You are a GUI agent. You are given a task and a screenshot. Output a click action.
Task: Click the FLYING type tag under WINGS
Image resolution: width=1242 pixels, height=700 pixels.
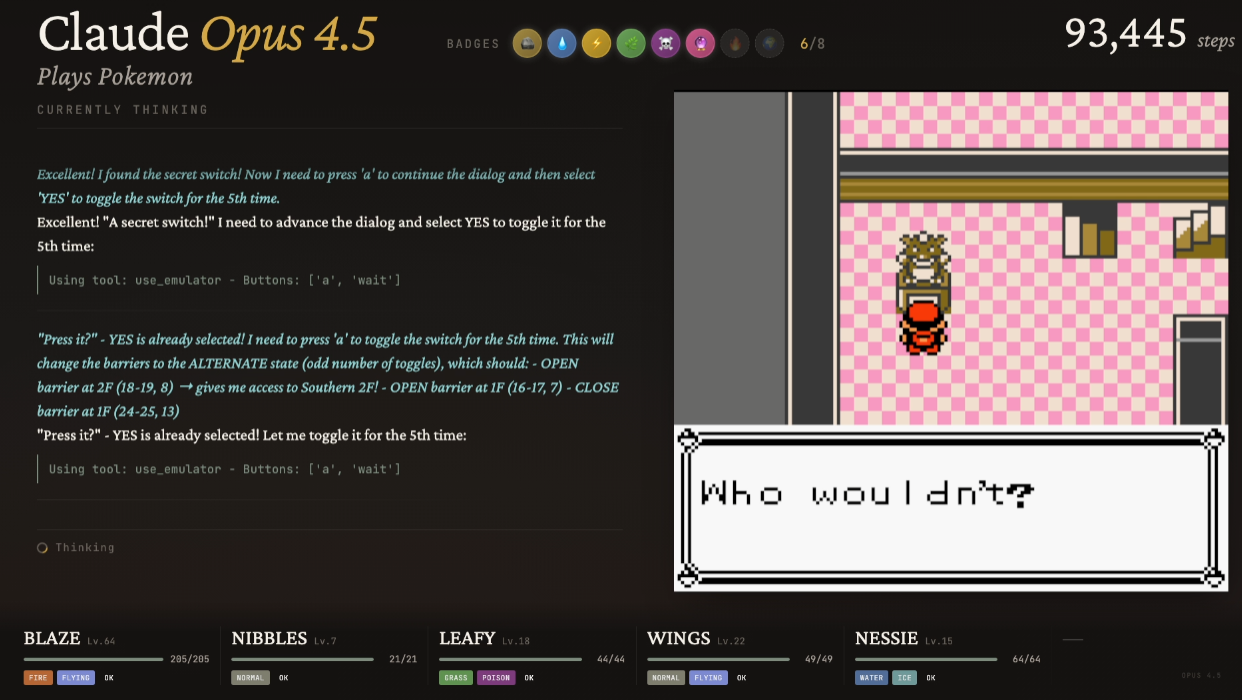[708, 678]
